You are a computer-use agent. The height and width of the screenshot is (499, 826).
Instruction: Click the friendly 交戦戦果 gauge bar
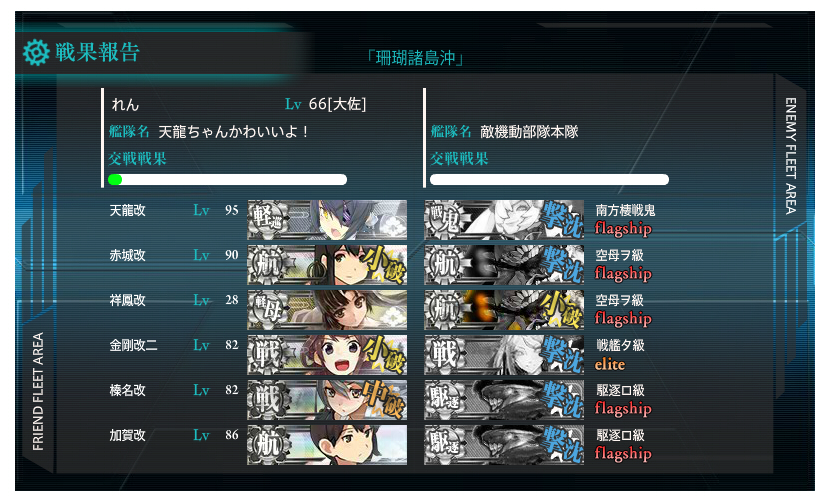228,180
